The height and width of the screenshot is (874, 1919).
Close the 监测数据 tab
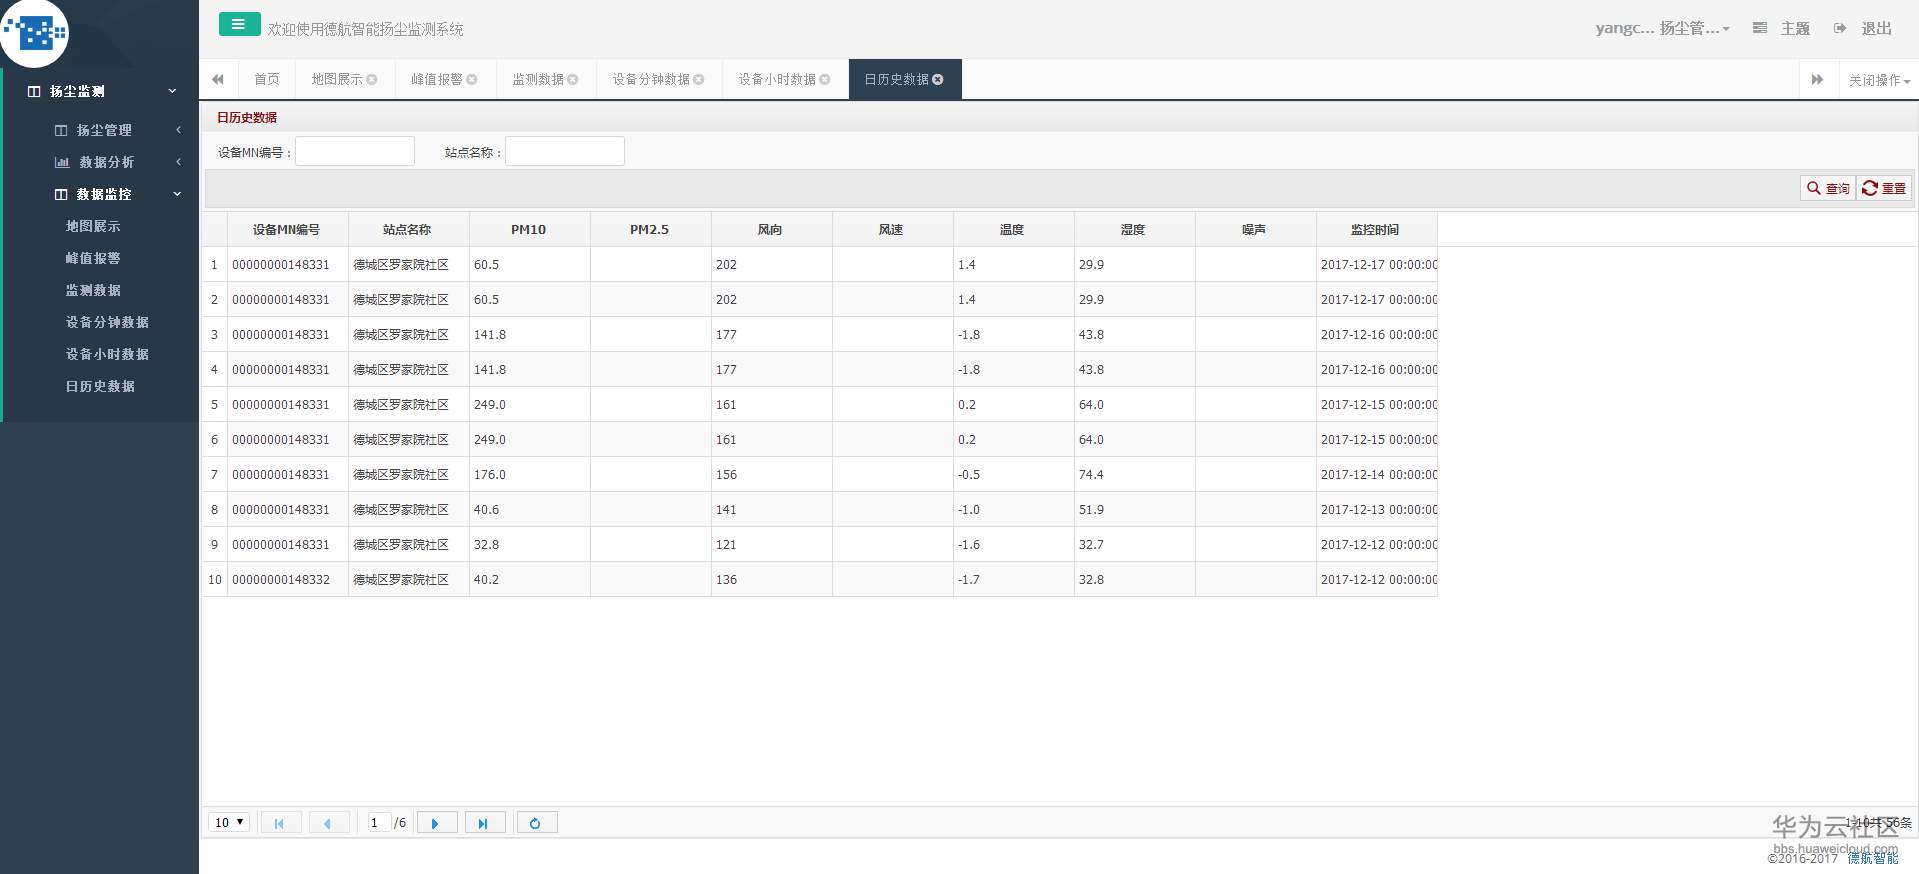pyautogui.click(x=573, y=80)
